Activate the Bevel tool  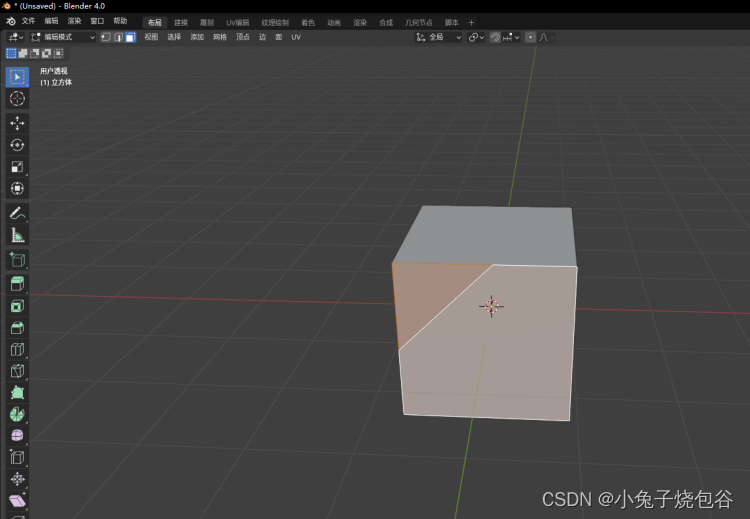(x=17, y=328)
